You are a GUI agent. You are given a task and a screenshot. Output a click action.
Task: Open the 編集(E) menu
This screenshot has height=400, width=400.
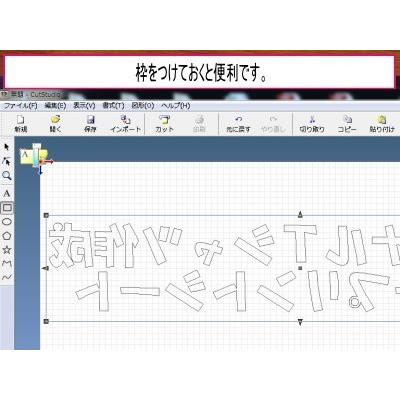[x=55, y=106]
